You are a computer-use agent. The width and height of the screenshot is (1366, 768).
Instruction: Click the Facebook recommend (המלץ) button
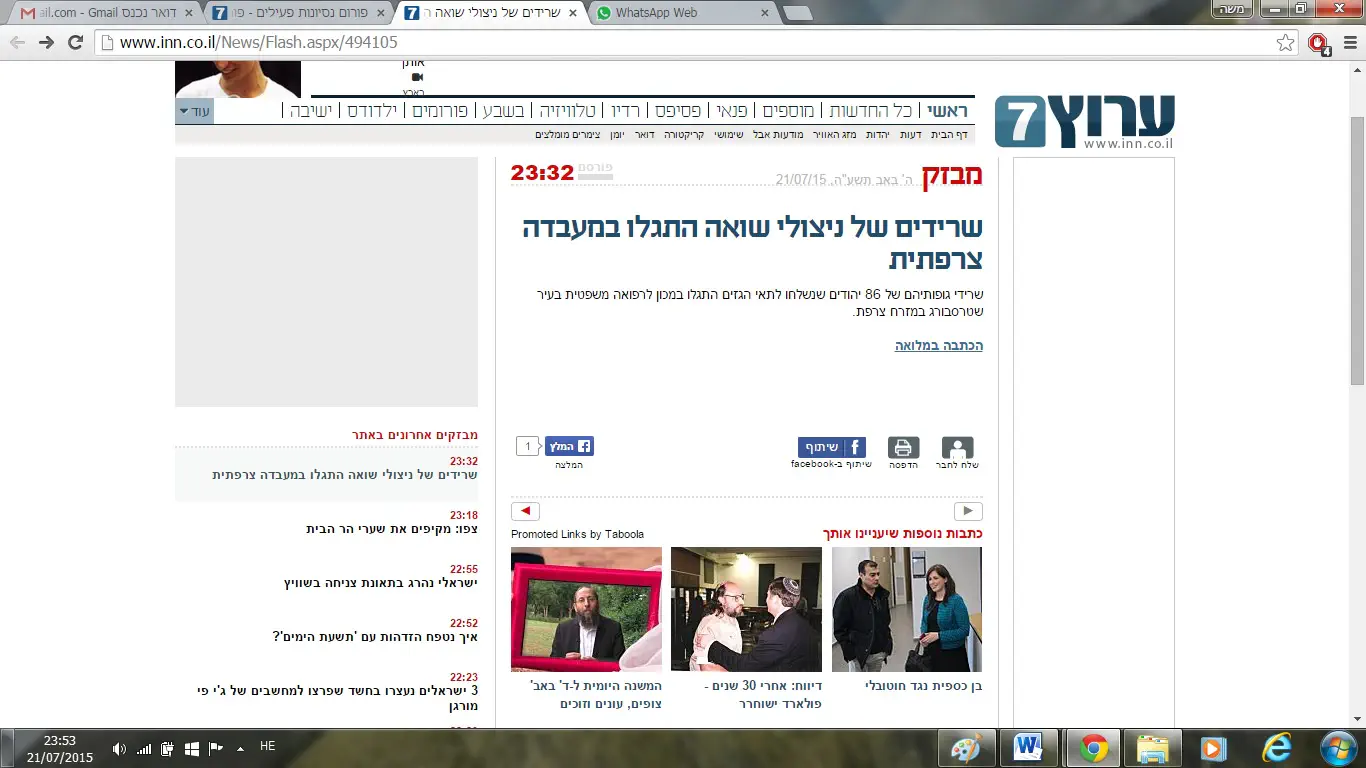[x=569, y=446]
